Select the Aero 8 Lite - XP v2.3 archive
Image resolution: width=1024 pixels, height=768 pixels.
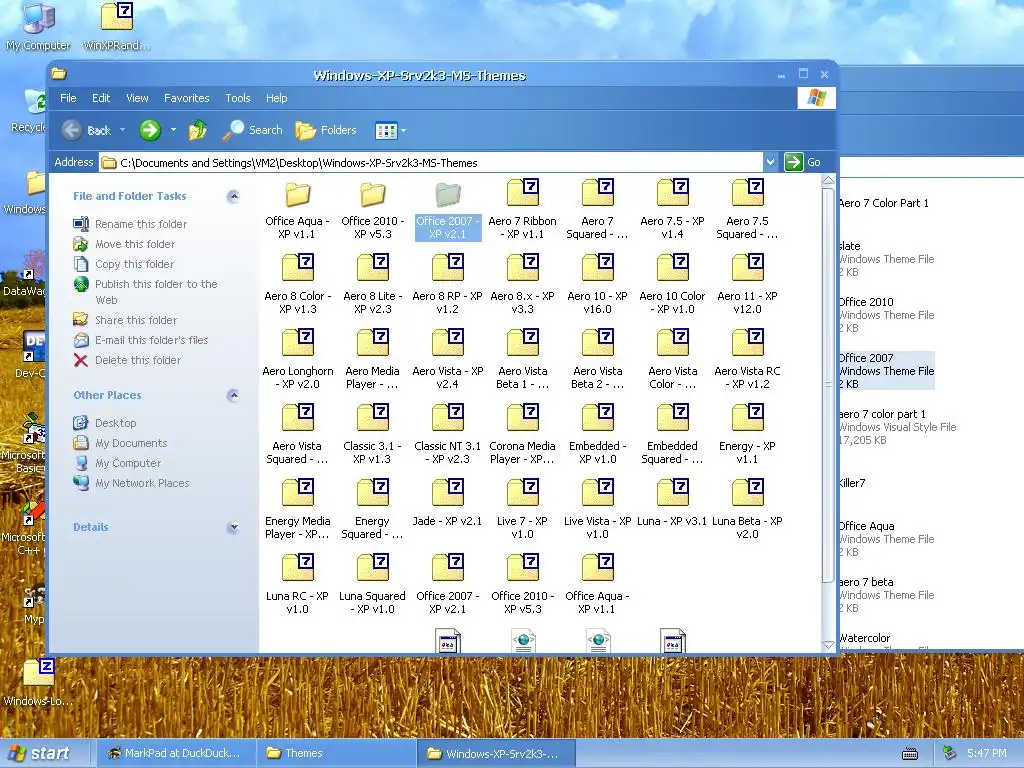[373, 284]
